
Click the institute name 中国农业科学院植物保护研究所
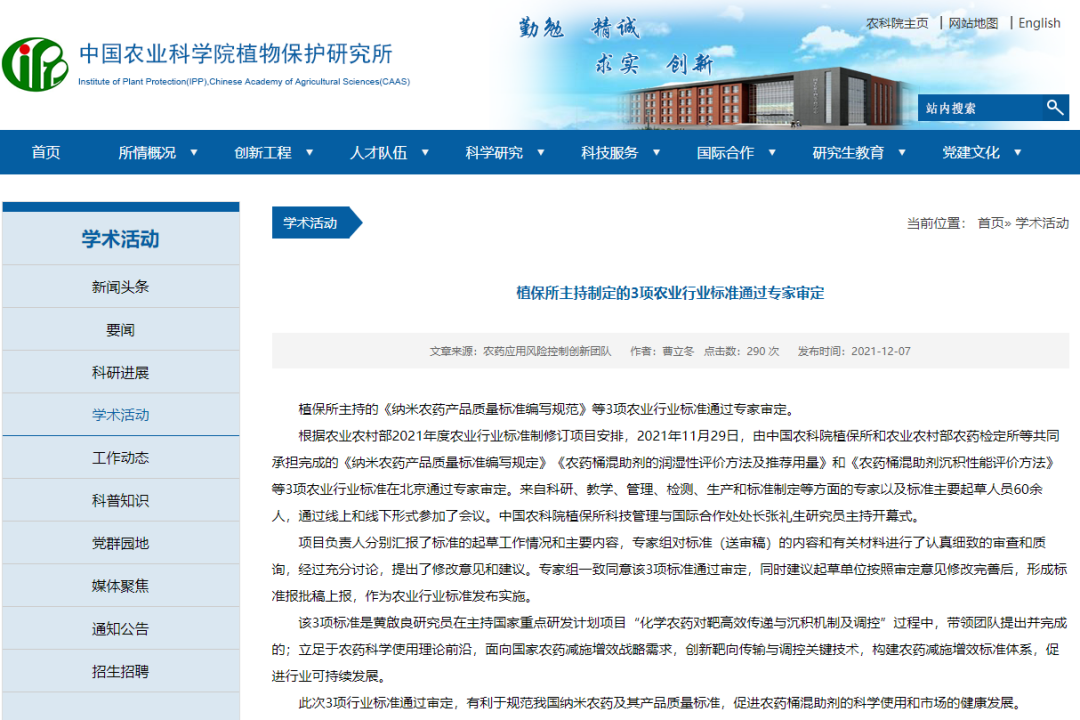[x=236, y=54]
